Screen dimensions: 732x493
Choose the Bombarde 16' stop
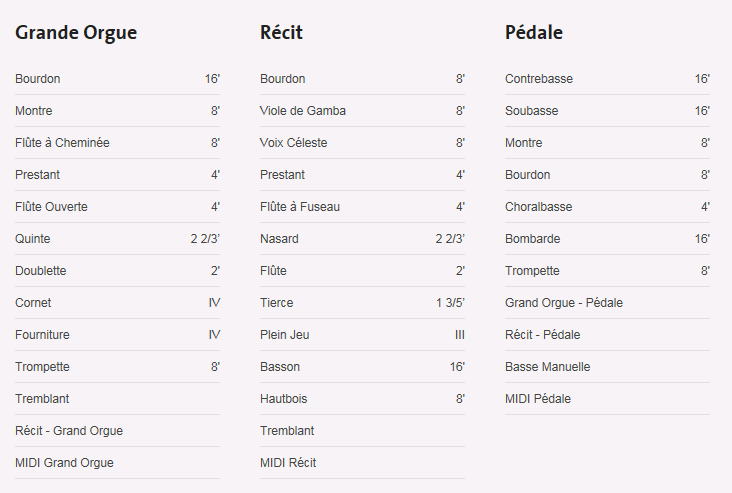coord(607,239)
